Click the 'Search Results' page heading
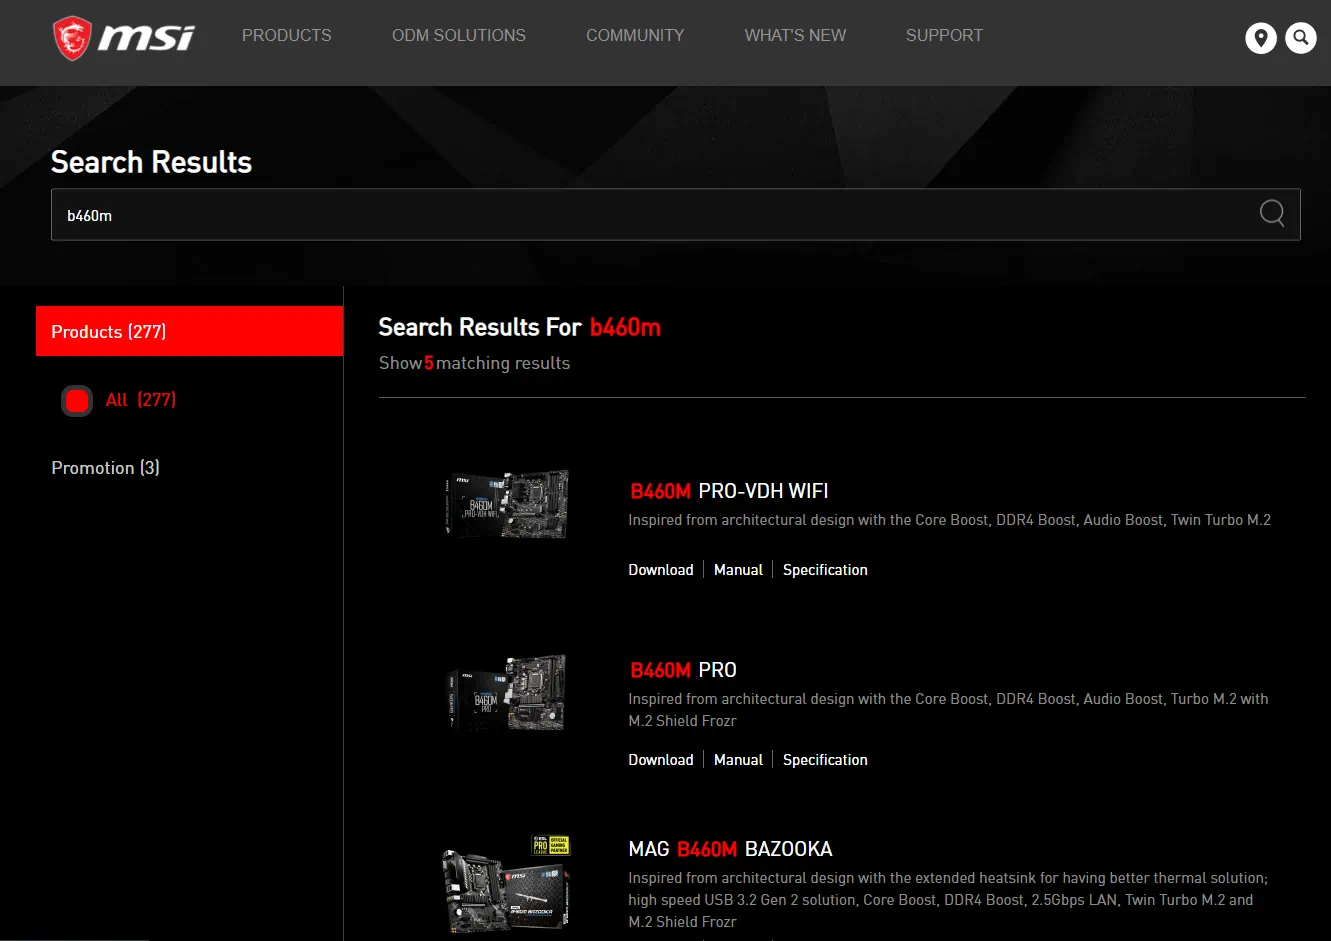This screenshot has width=1331, height=941. pos(151,162)
